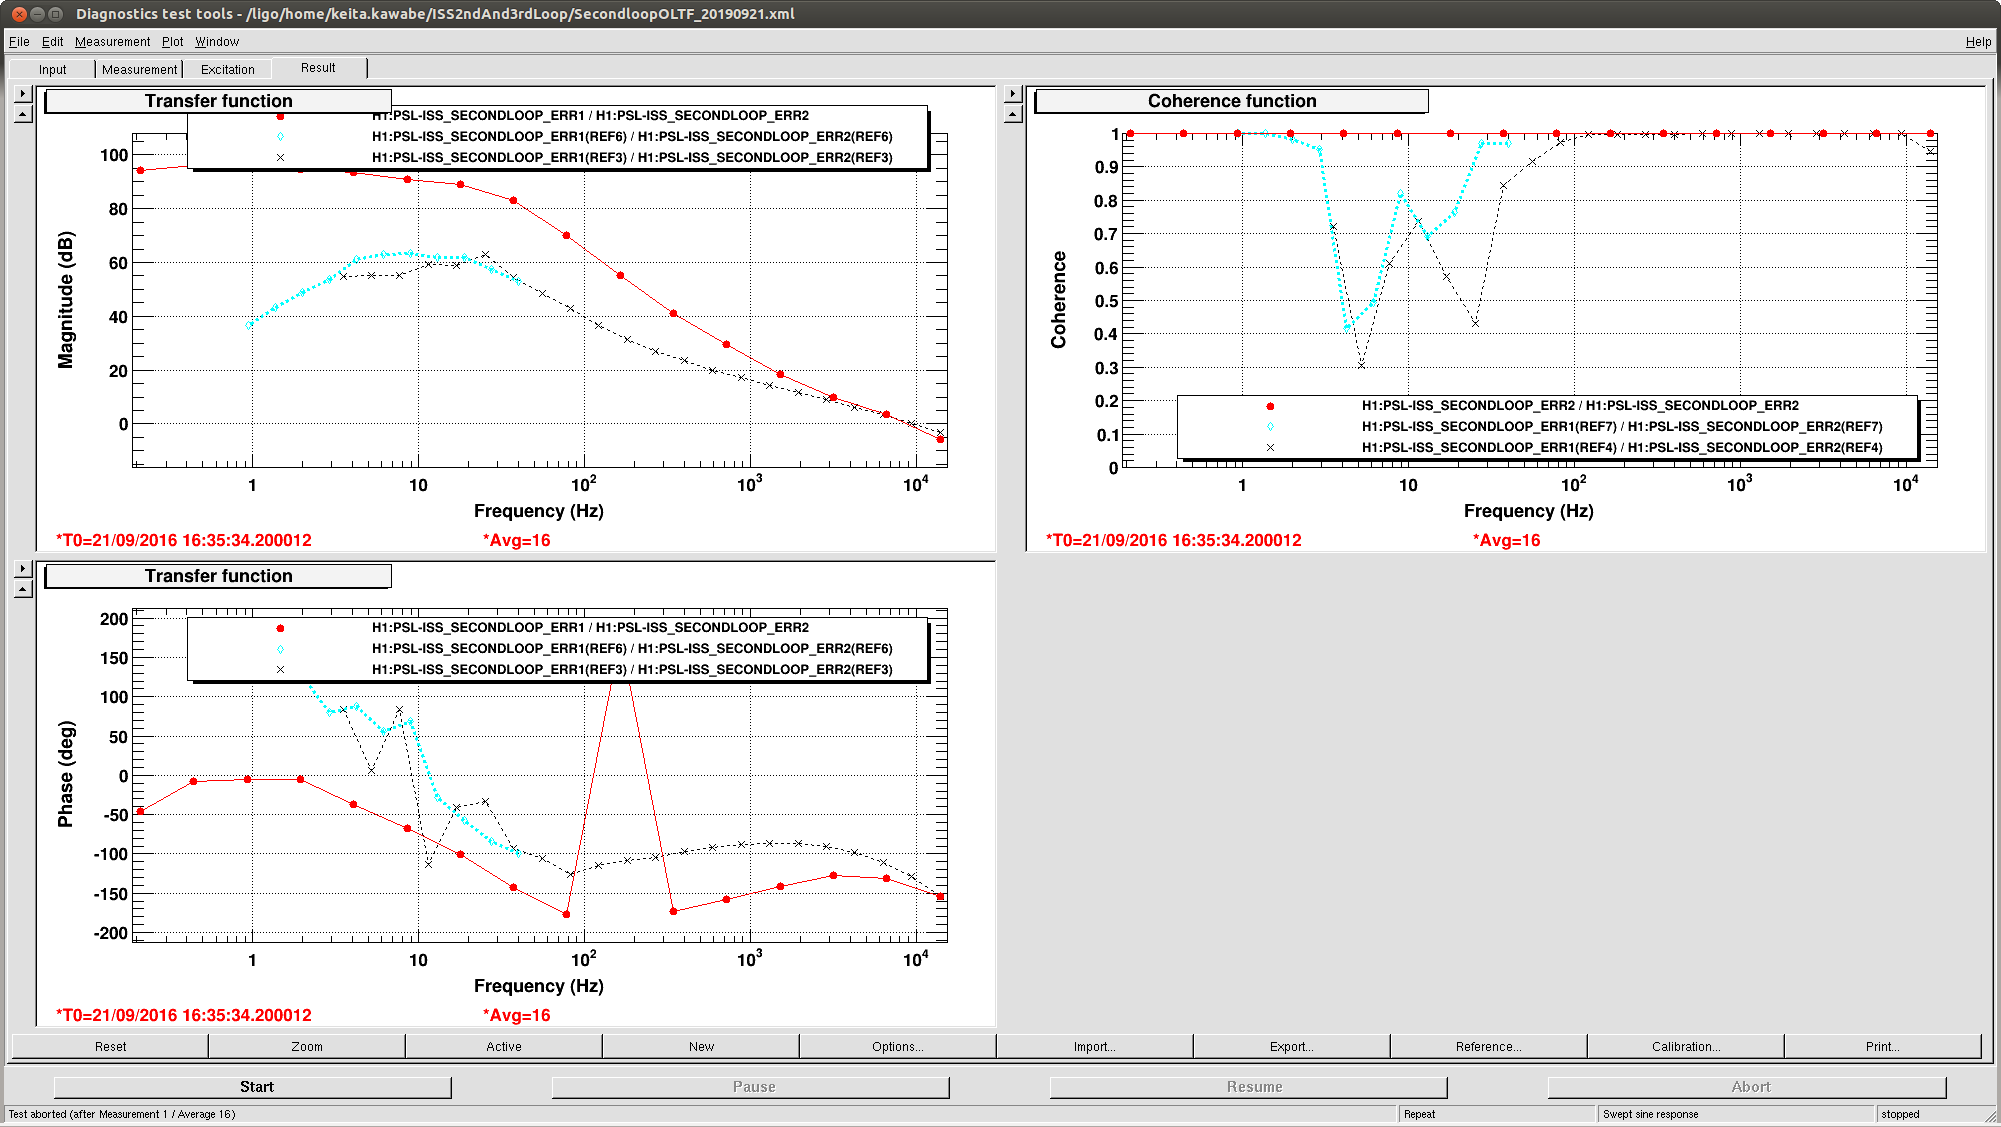This screenshot has width=2001, height=1127.
Task: Click the REF6 legend entry in phase plot
Action: click(x=632, y=649)
